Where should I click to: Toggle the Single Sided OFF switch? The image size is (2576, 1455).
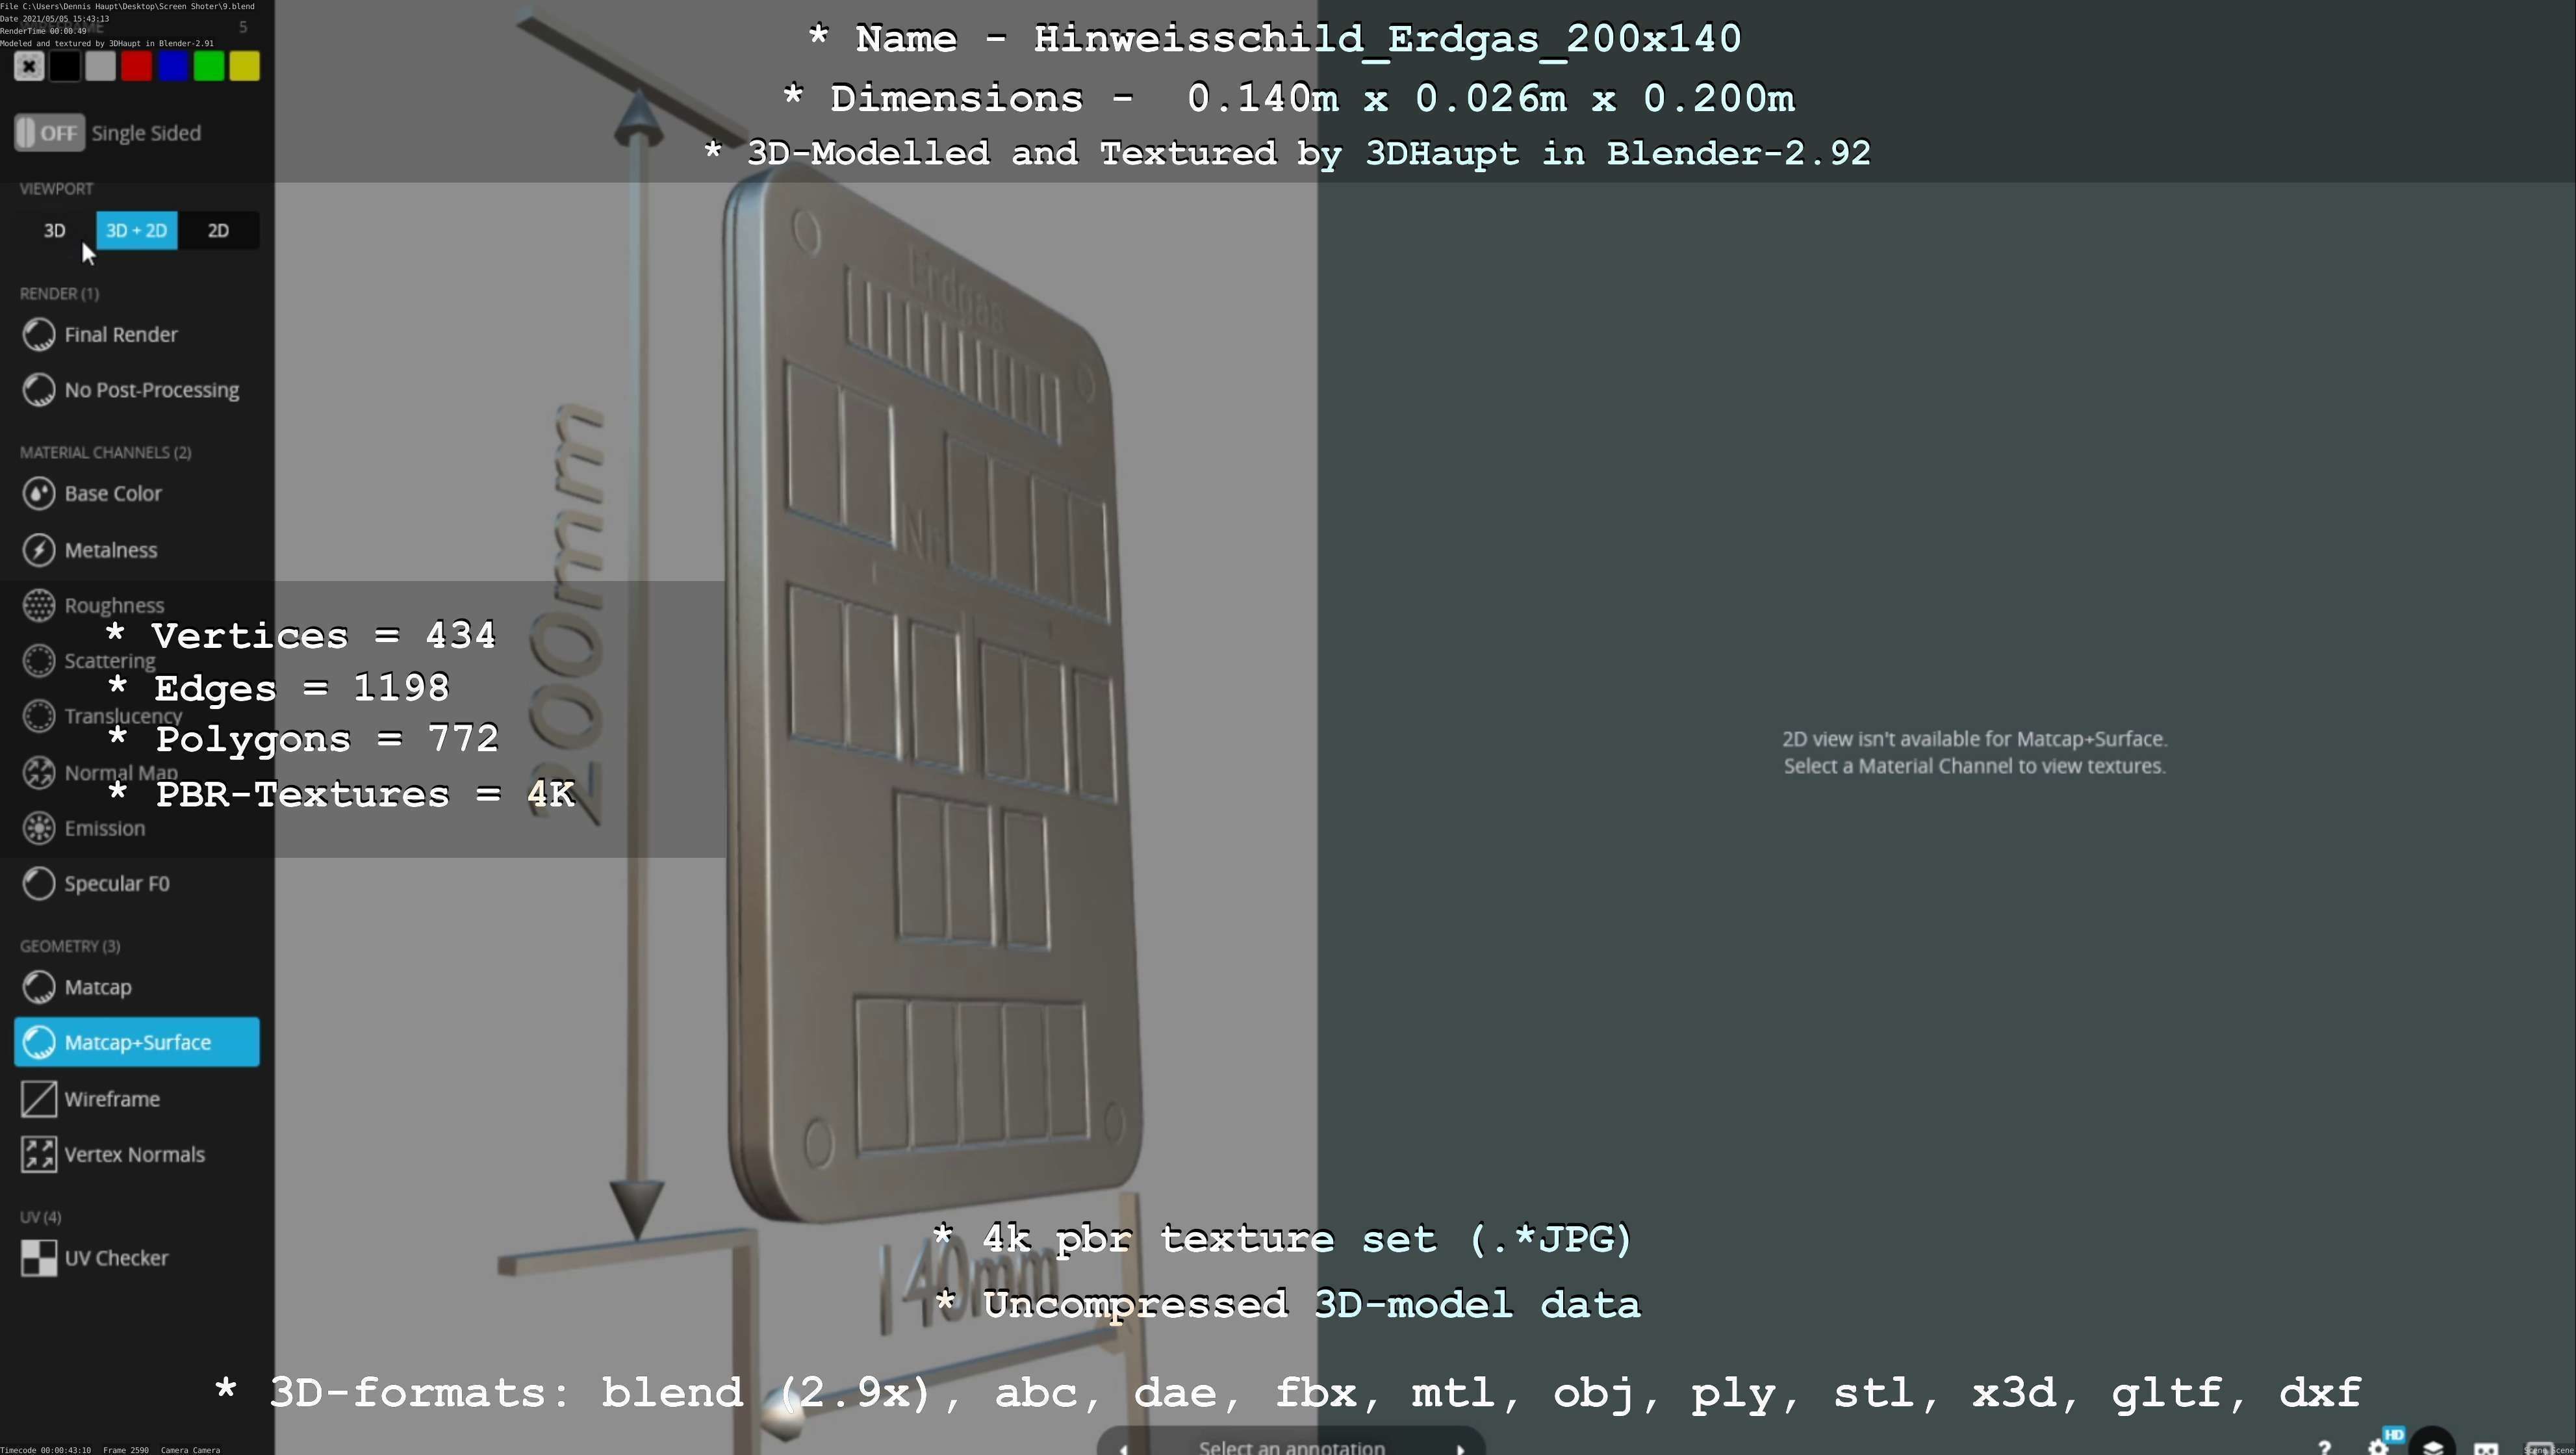coord(50,133)
